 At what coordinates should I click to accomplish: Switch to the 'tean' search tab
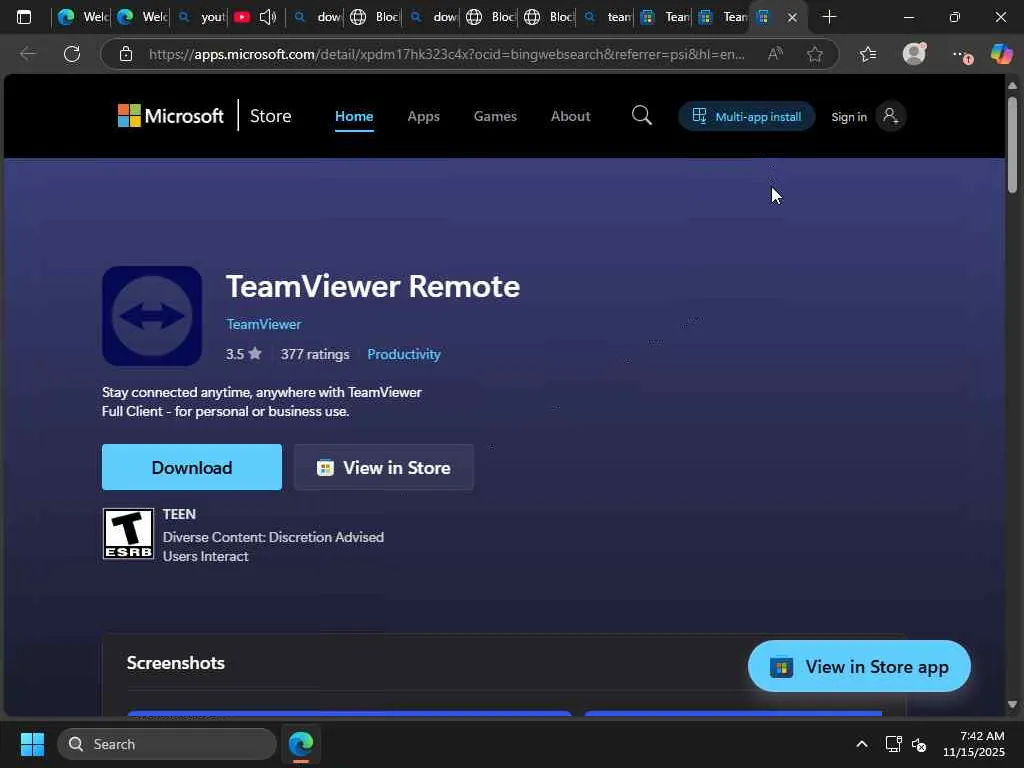pyautogui.click(x=607, y=17)
